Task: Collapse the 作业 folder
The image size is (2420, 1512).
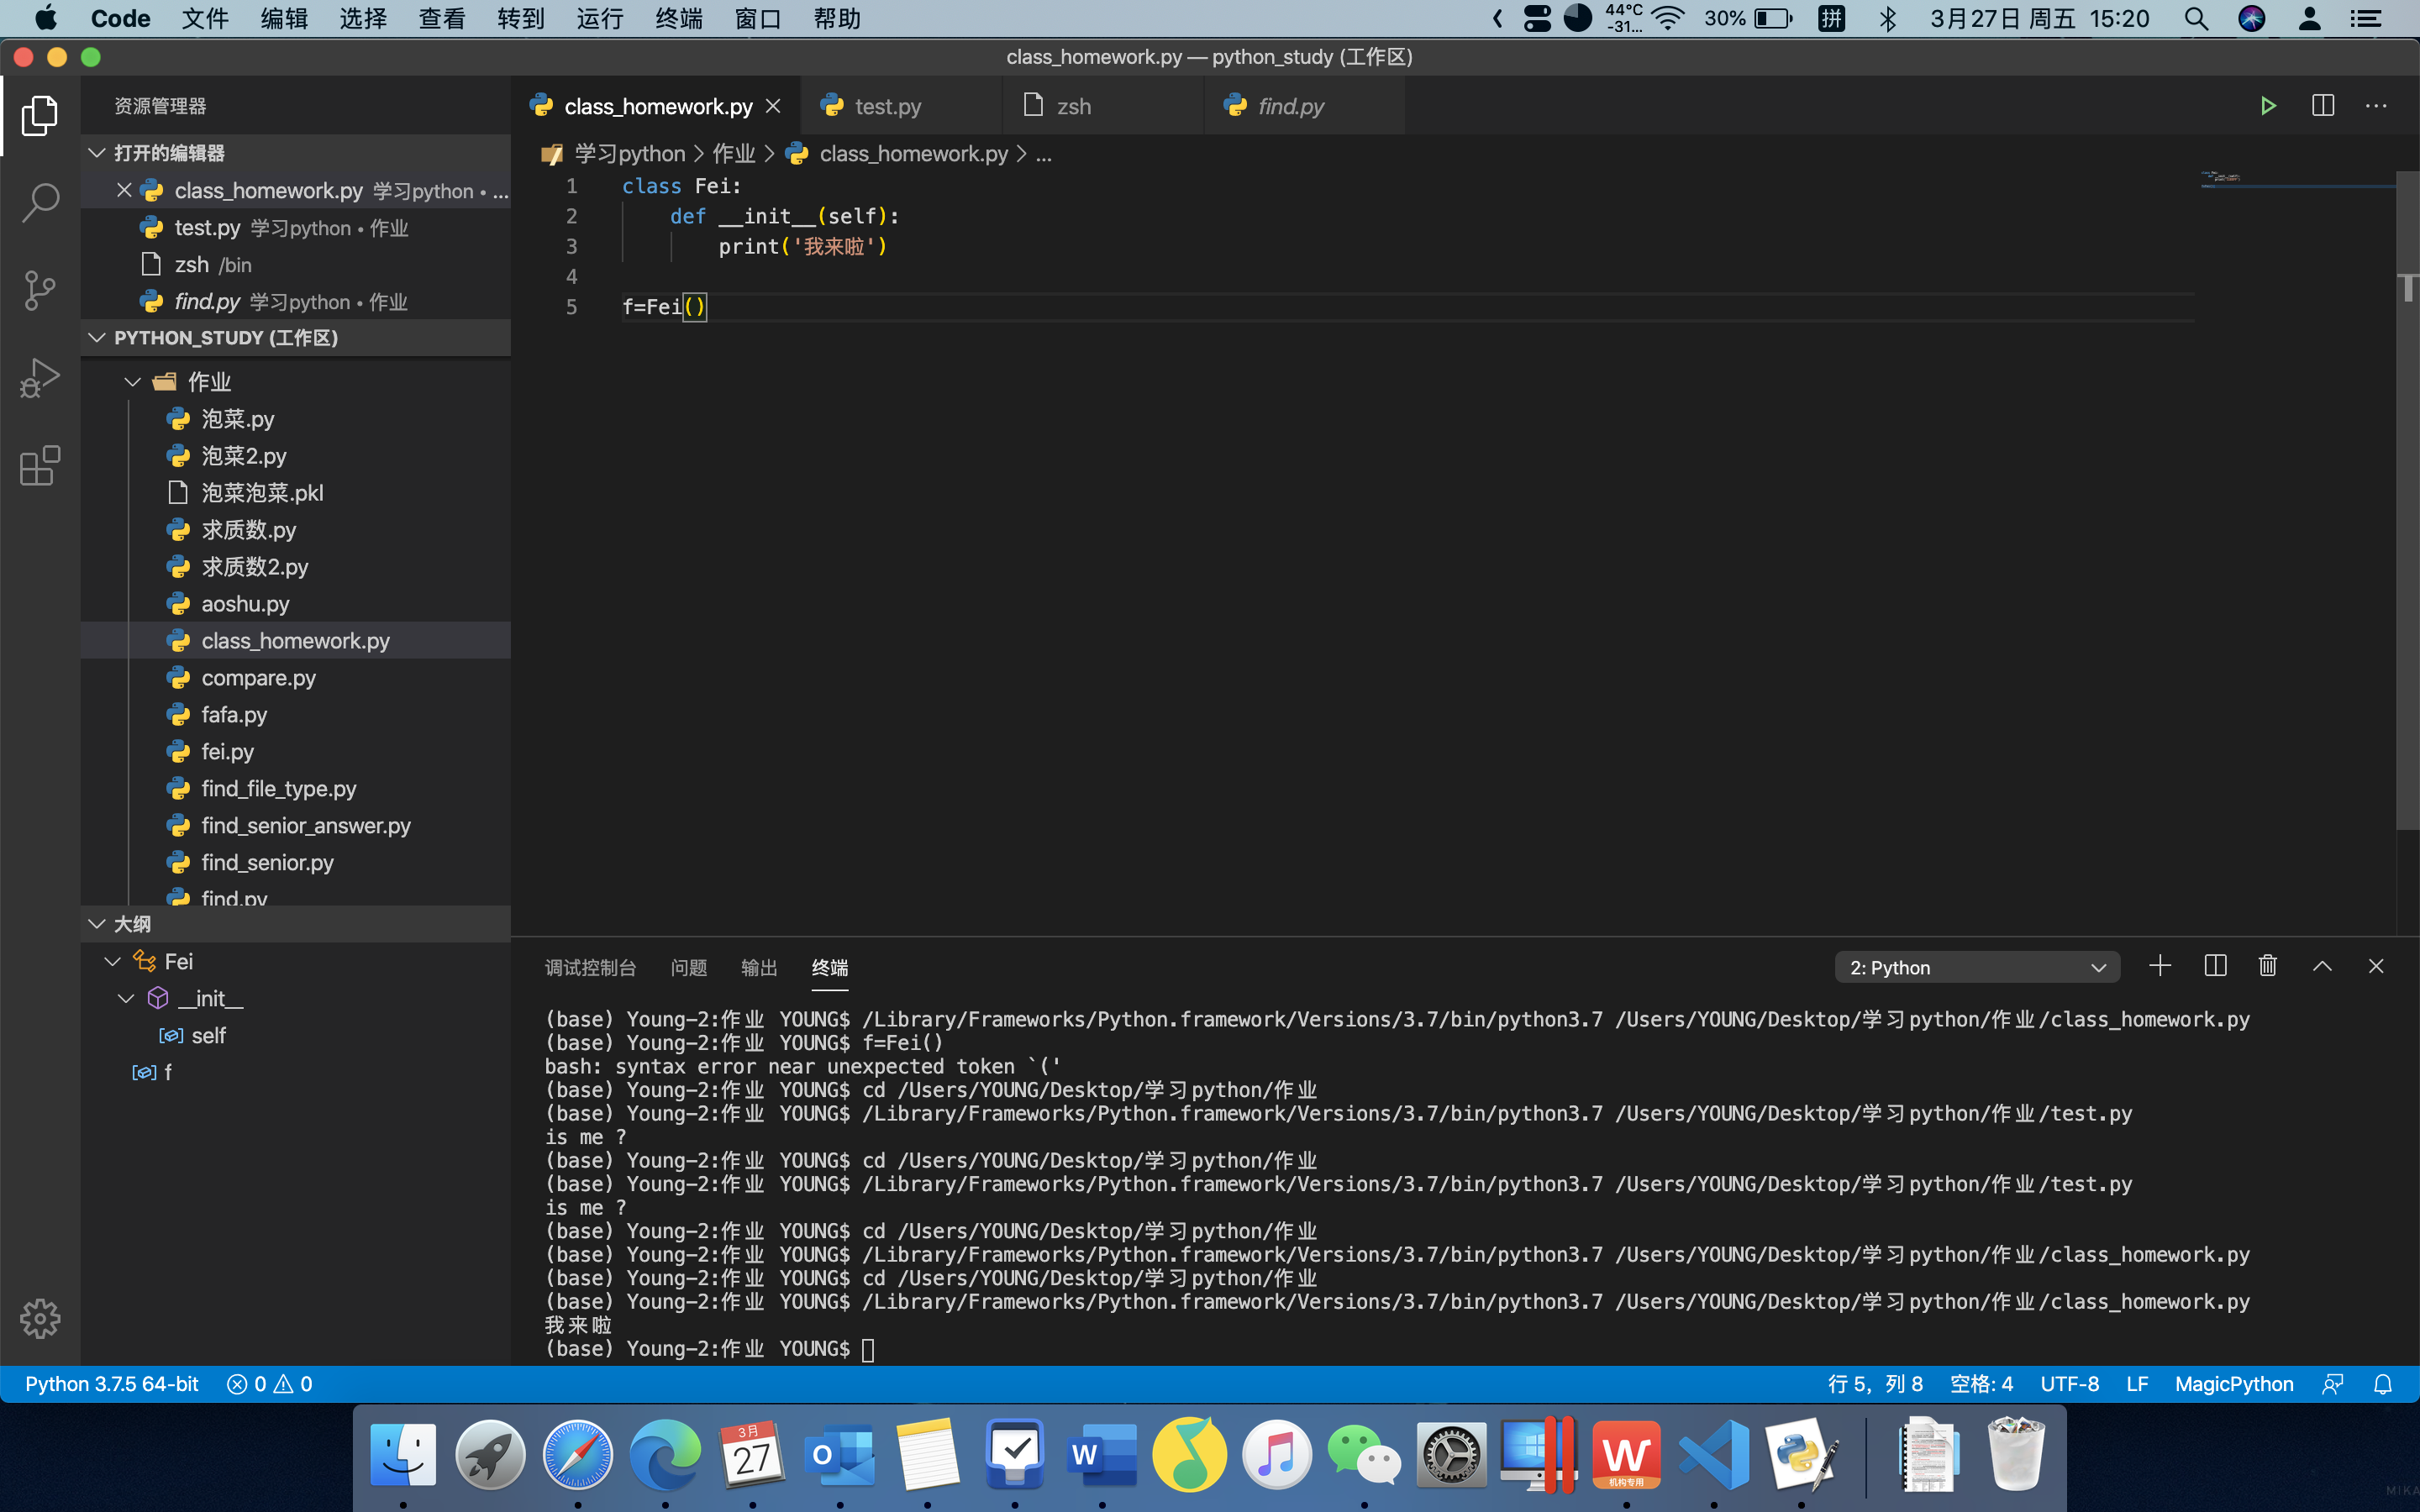Action: (x=132, y=382)
